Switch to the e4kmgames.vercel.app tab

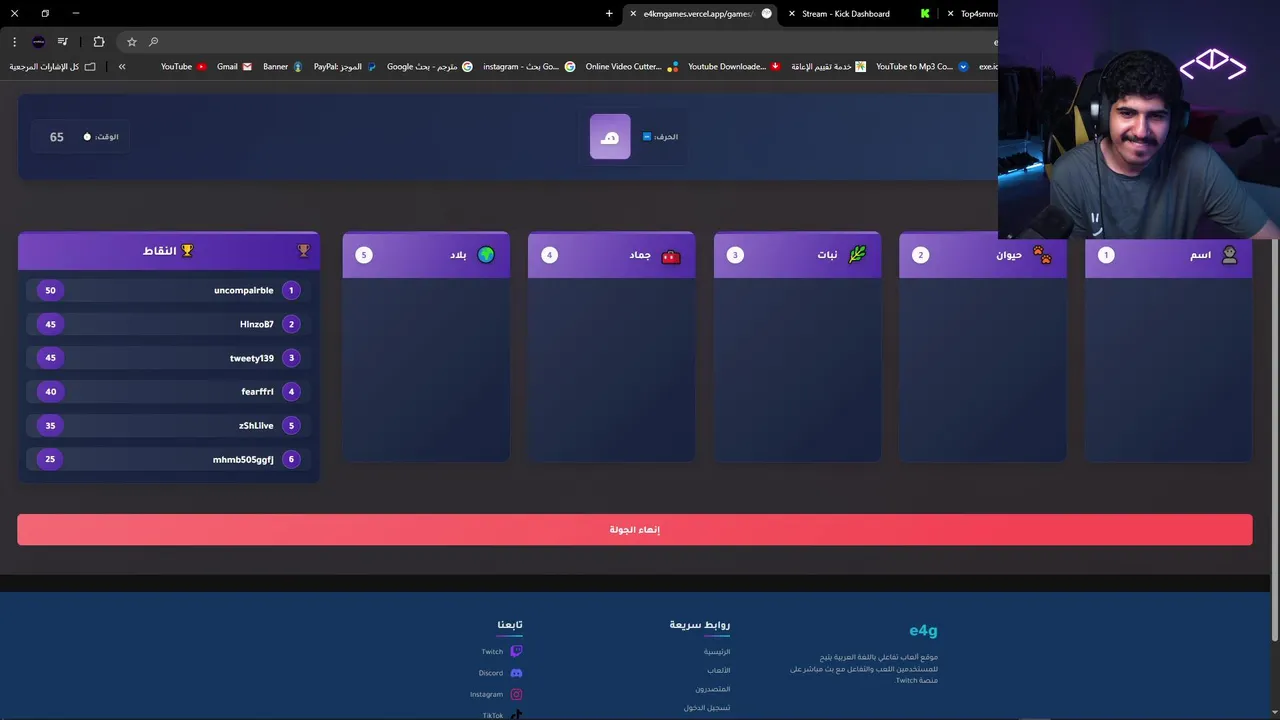(700, 14)
